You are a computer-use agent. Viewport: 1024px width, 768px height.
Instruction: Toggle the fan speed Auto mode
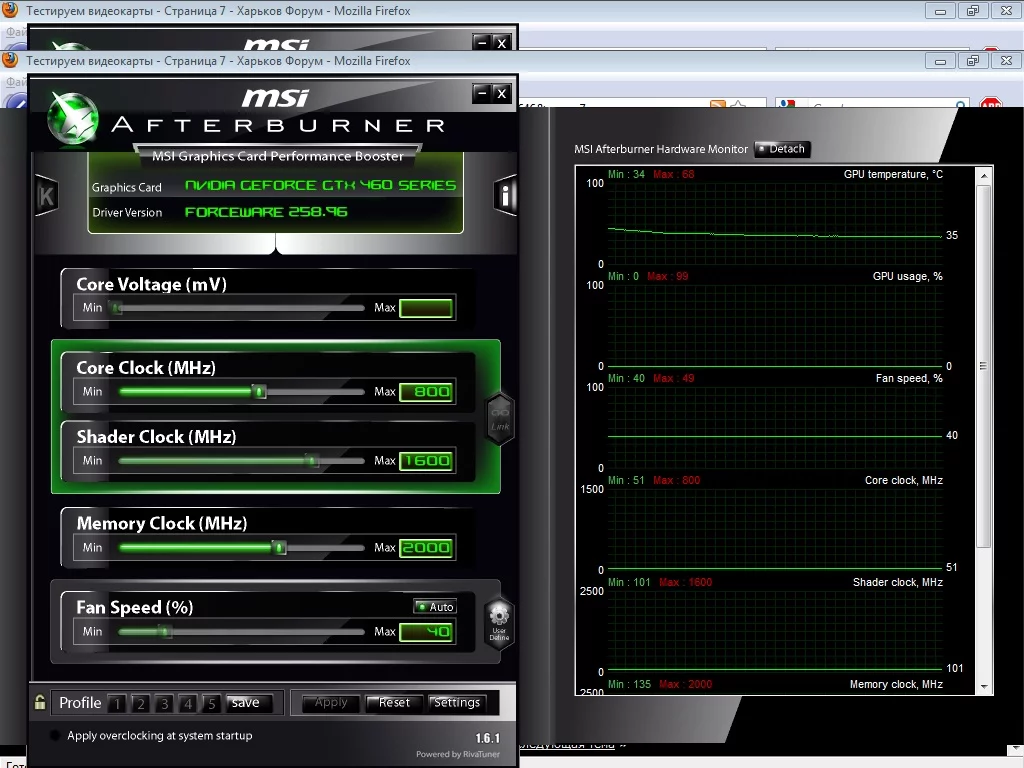tap(435, 607)
